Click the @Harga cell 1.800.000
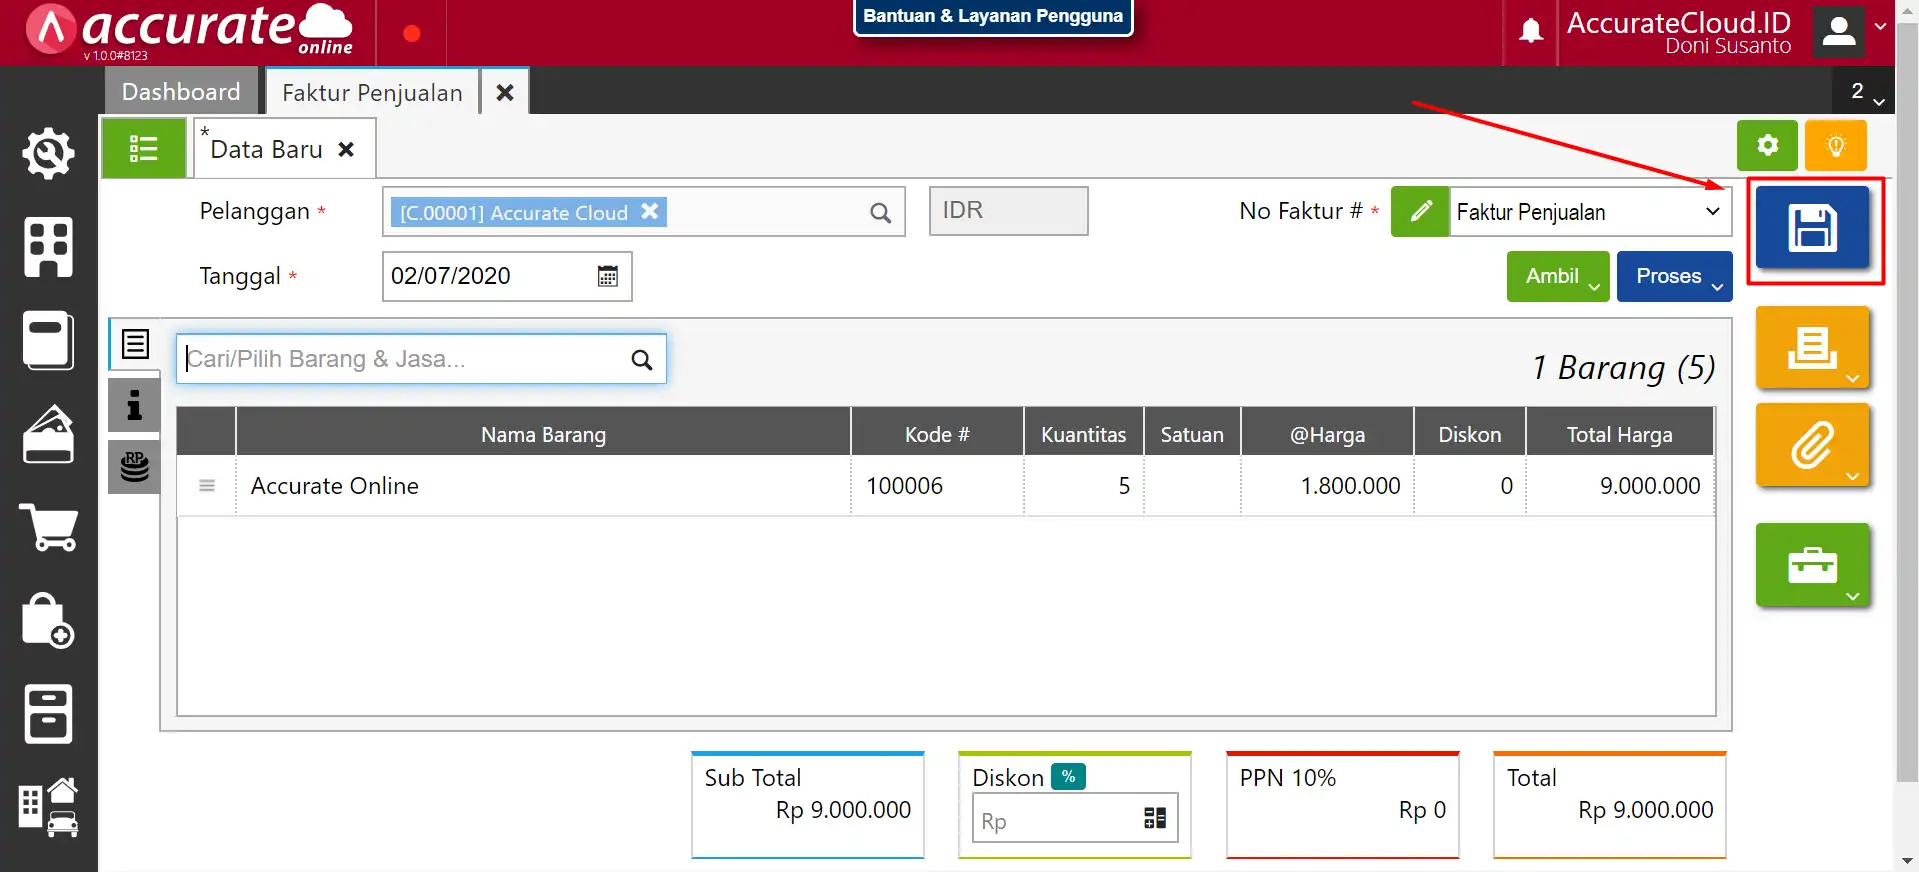This screenshot has height=872, width=1919. pos(1327,486)
